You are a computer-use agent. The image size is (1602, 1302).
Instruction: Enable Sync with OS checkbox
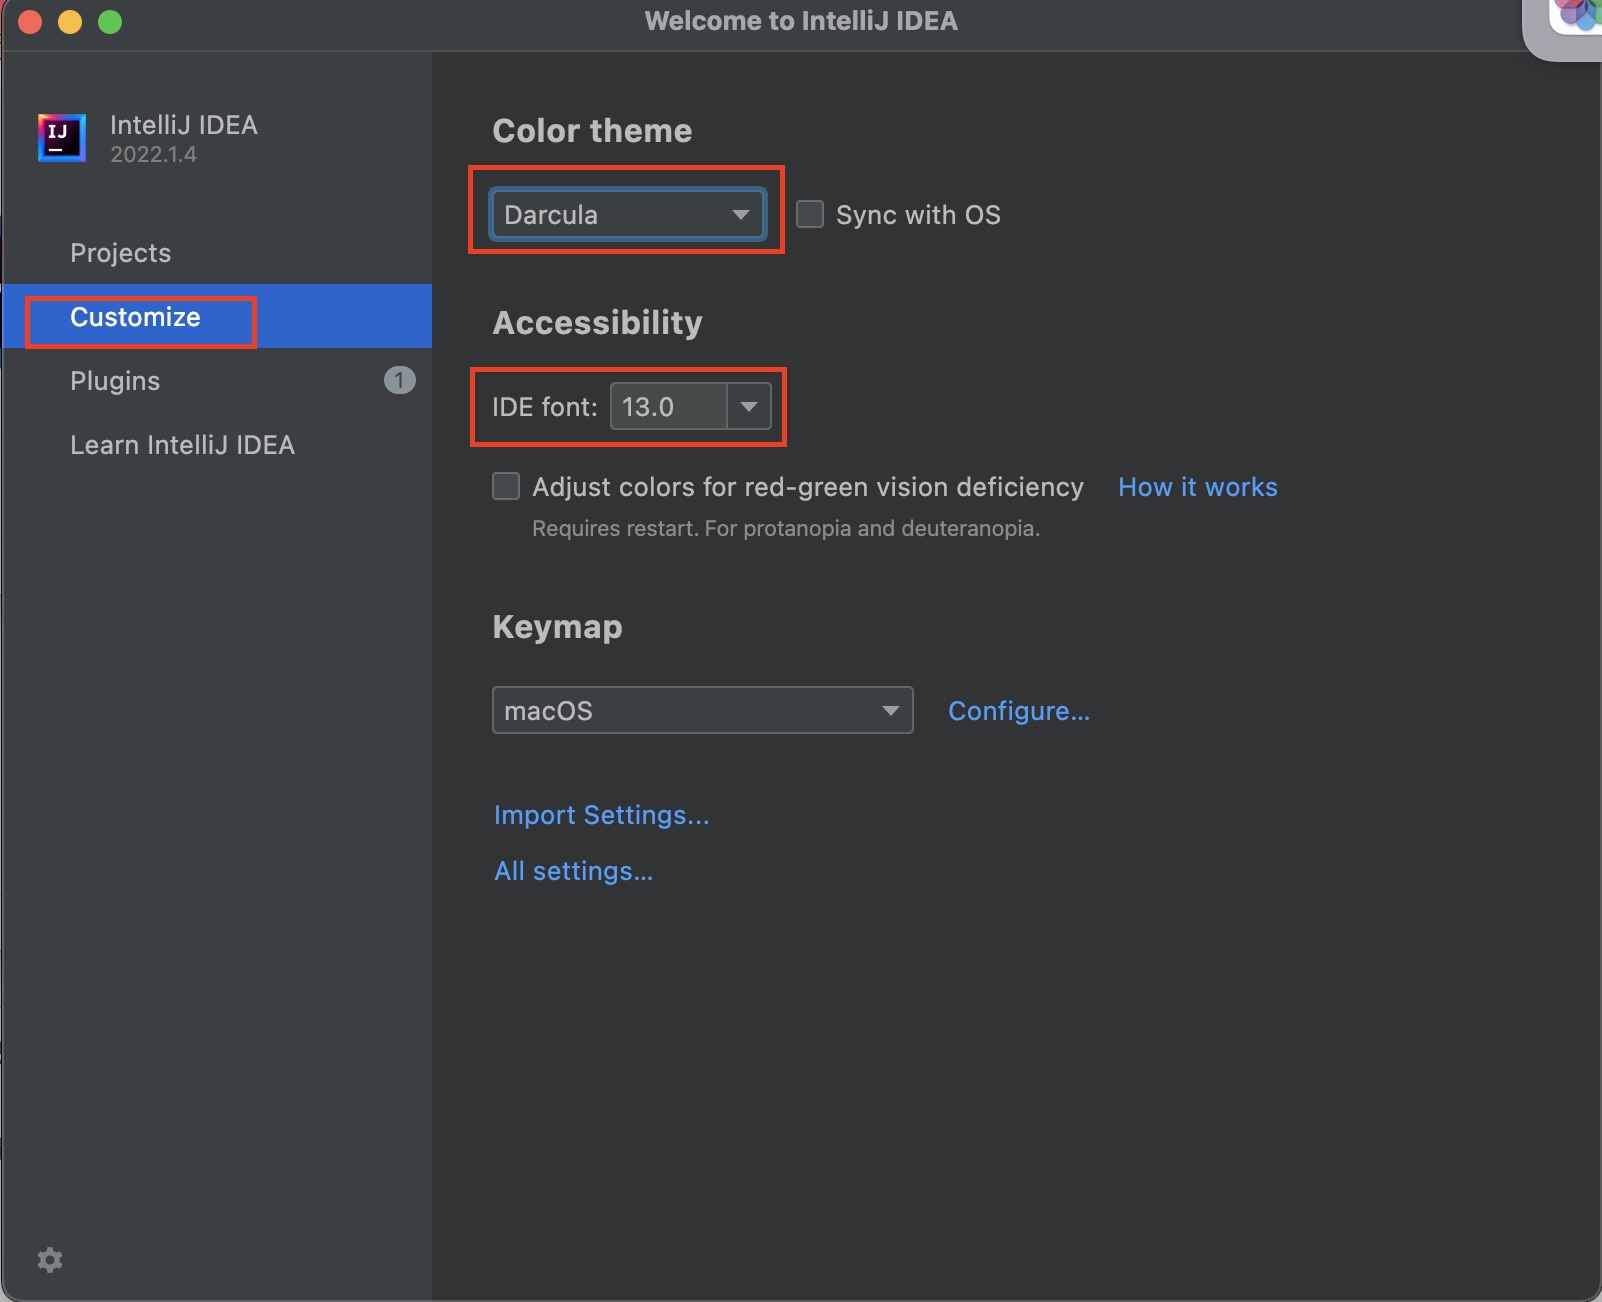coord(810,215)
